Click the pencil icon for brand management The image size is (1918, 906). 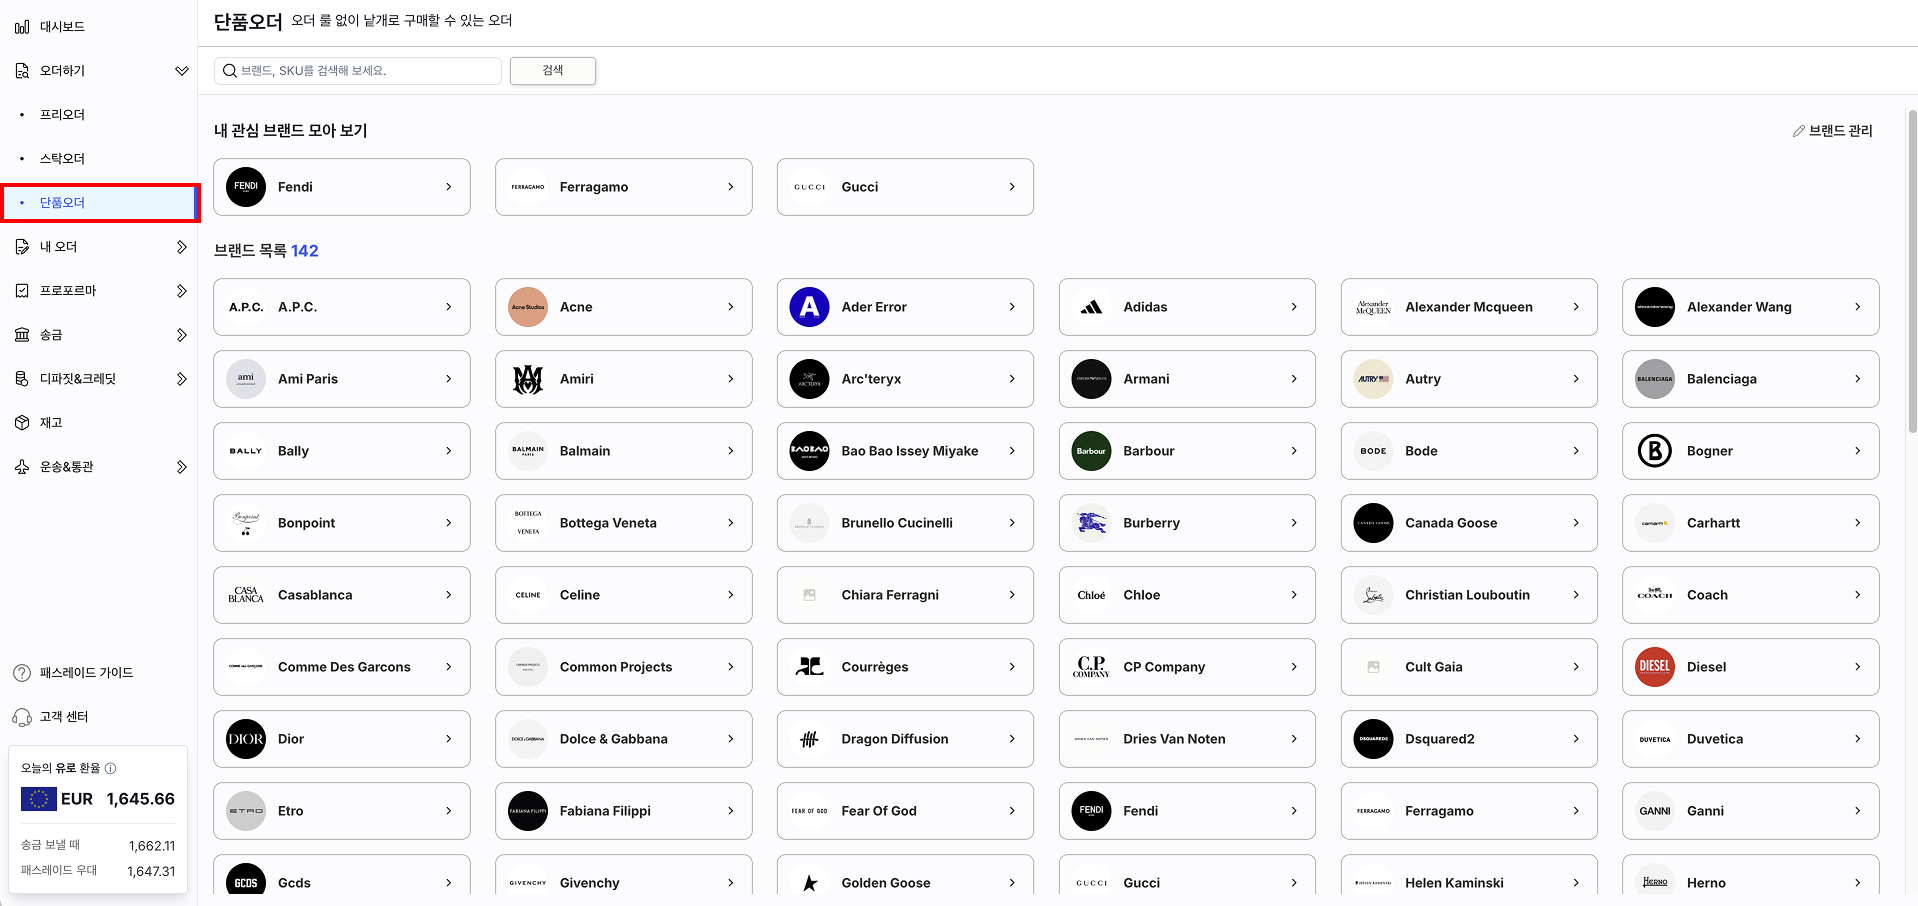click(x=1798, y=131)
